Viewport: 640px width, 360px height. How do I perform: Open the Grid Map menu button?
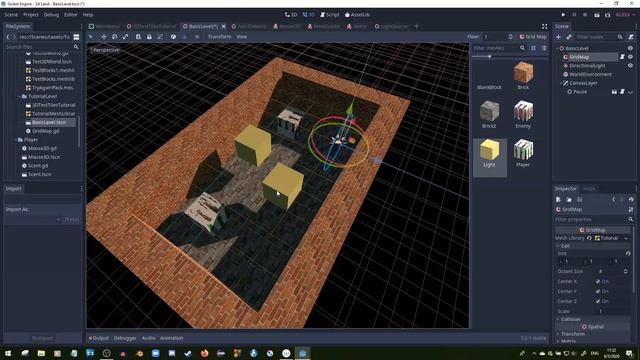point(533,37)
